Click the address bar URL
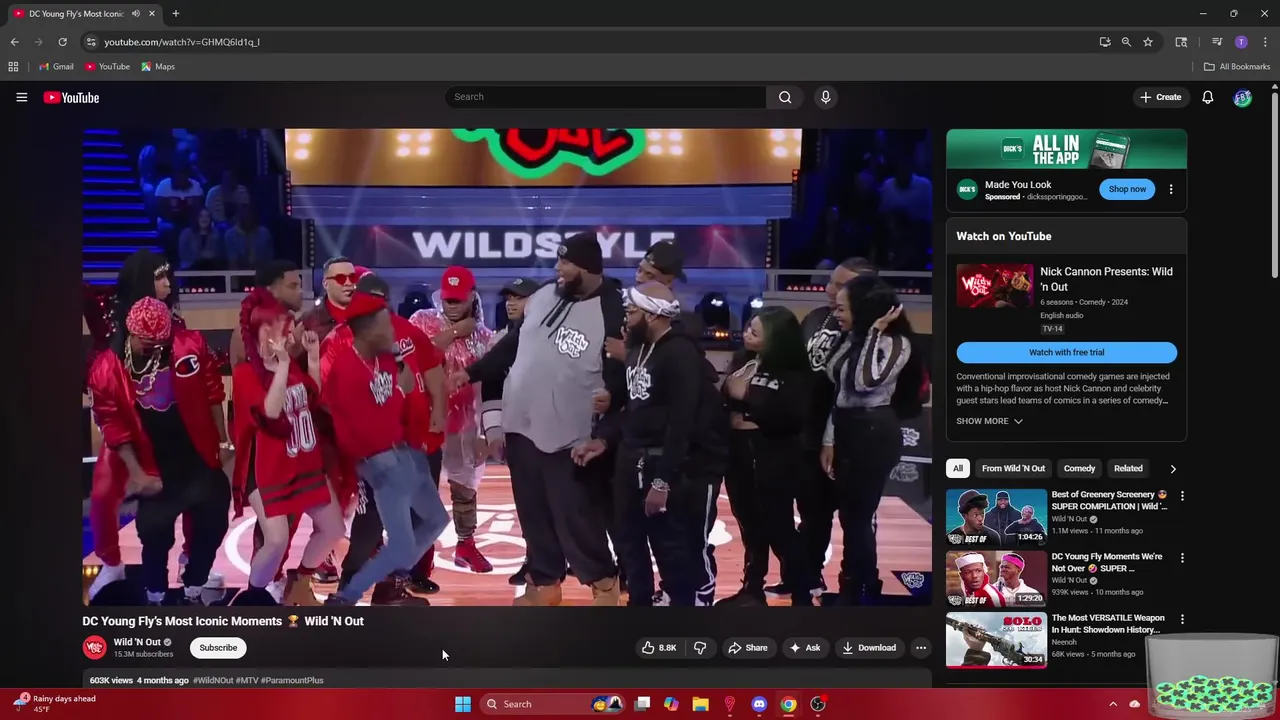The width and height of the screenshot is (1280, 720). 182,42
